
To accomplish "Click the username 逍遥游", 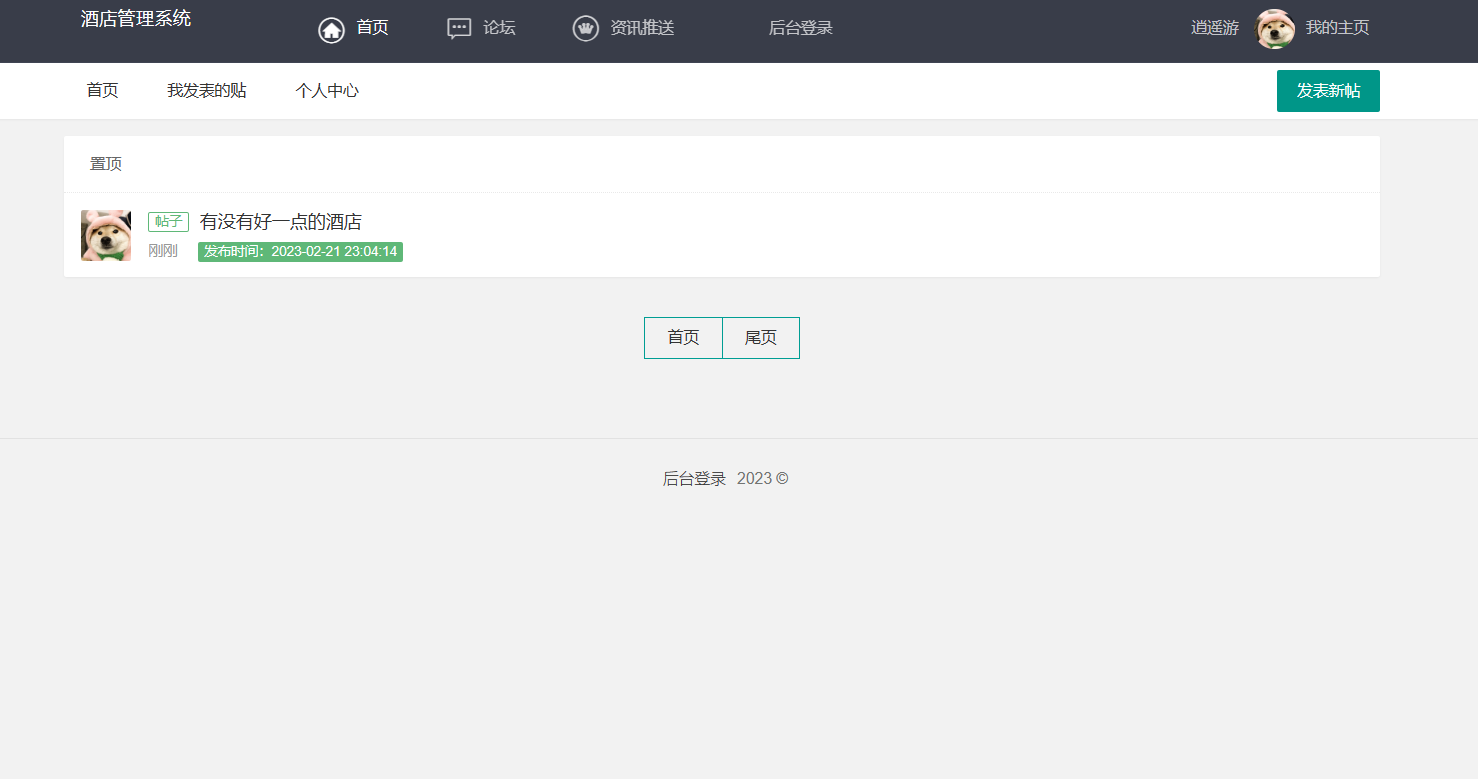I will tap(1214, 28).
